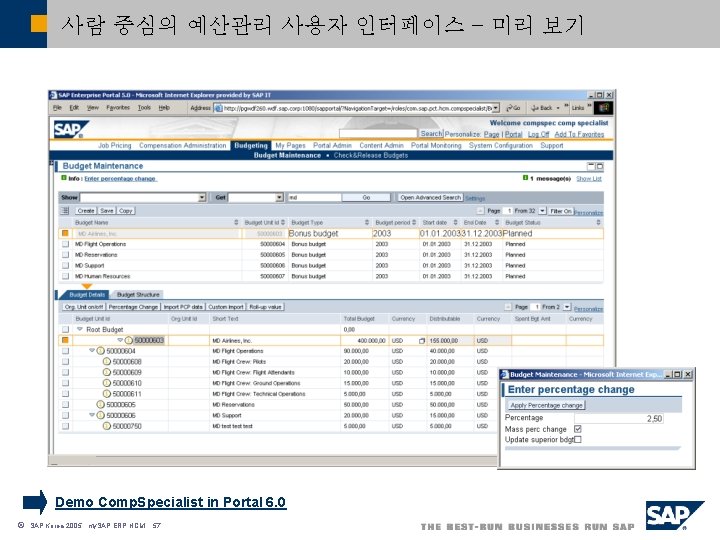Viewport: 720px width, 540px height.
Task: Click the blue arrow beside Demo CompSpecialist link
Action: coord(35,502)
